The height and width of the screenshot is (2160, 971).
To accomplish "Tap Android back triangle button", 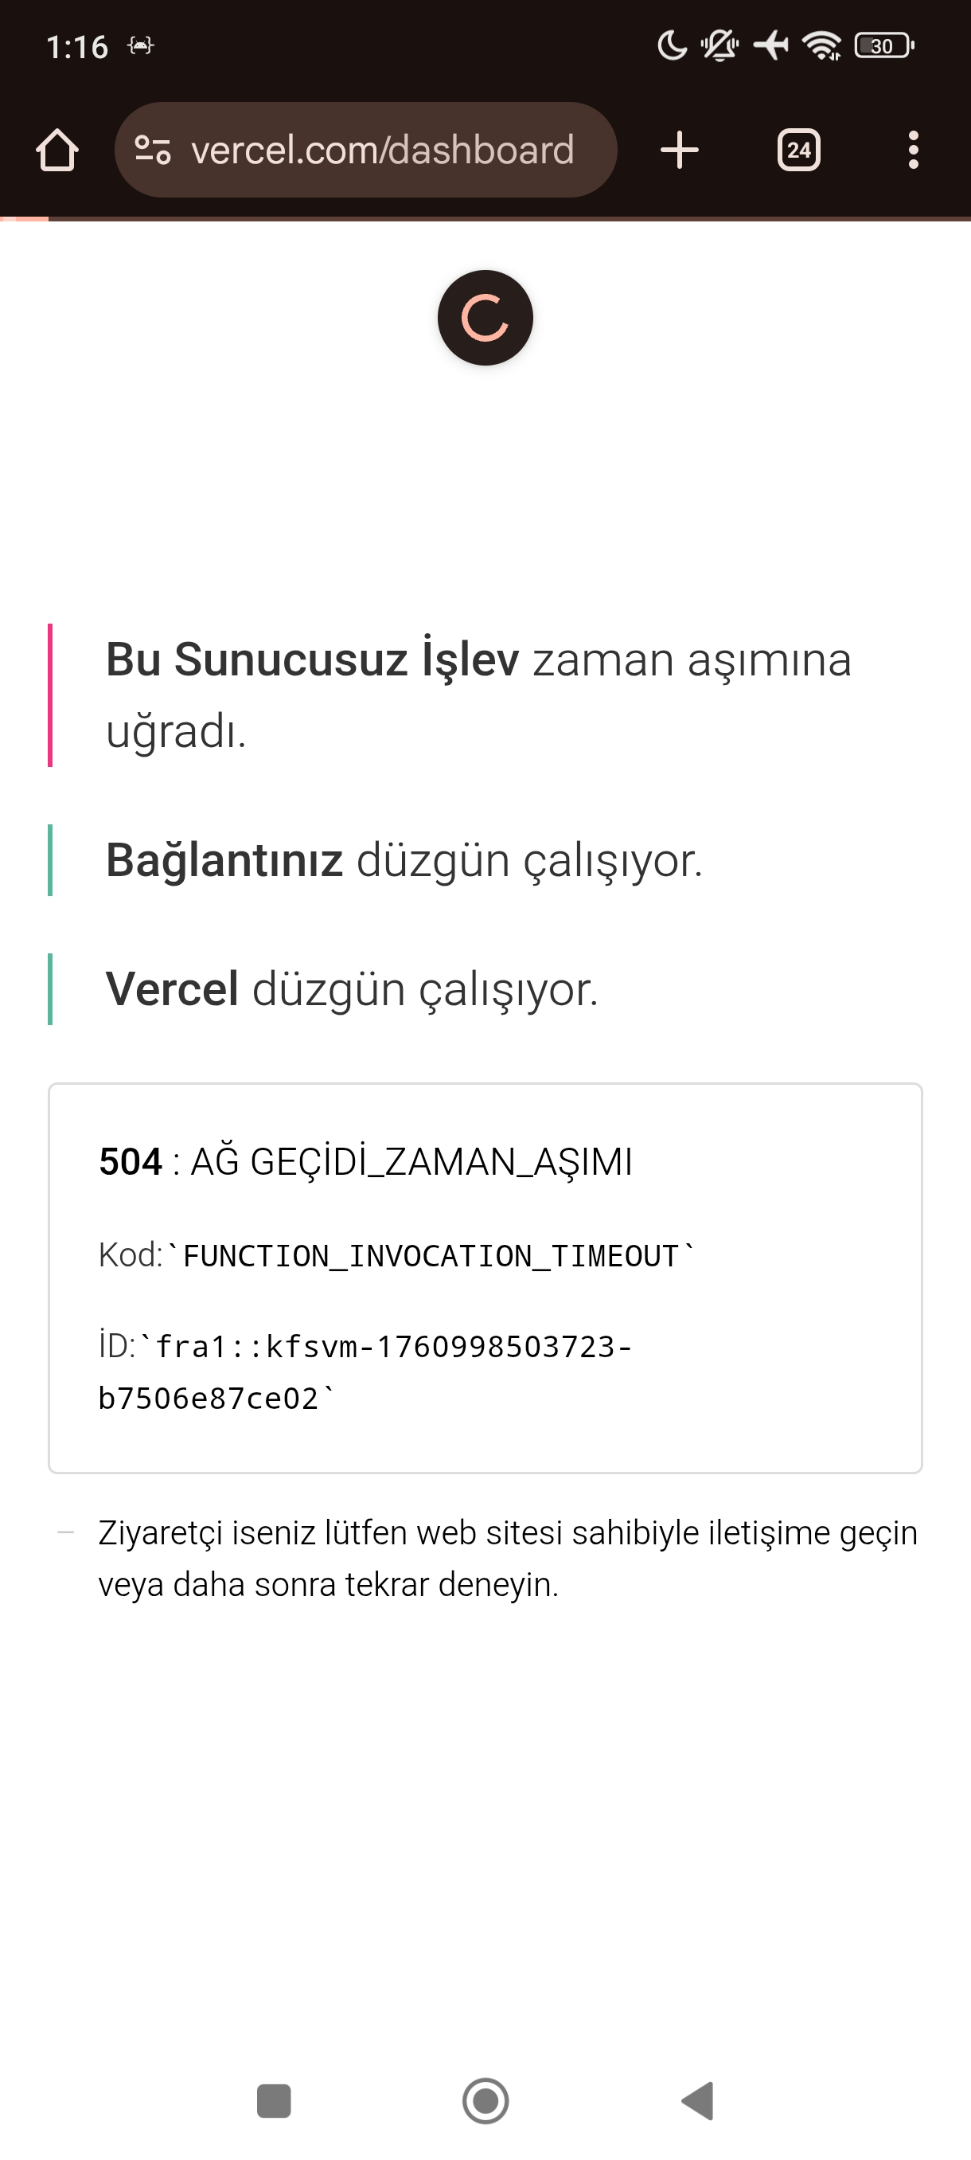I will point(697,2100).
